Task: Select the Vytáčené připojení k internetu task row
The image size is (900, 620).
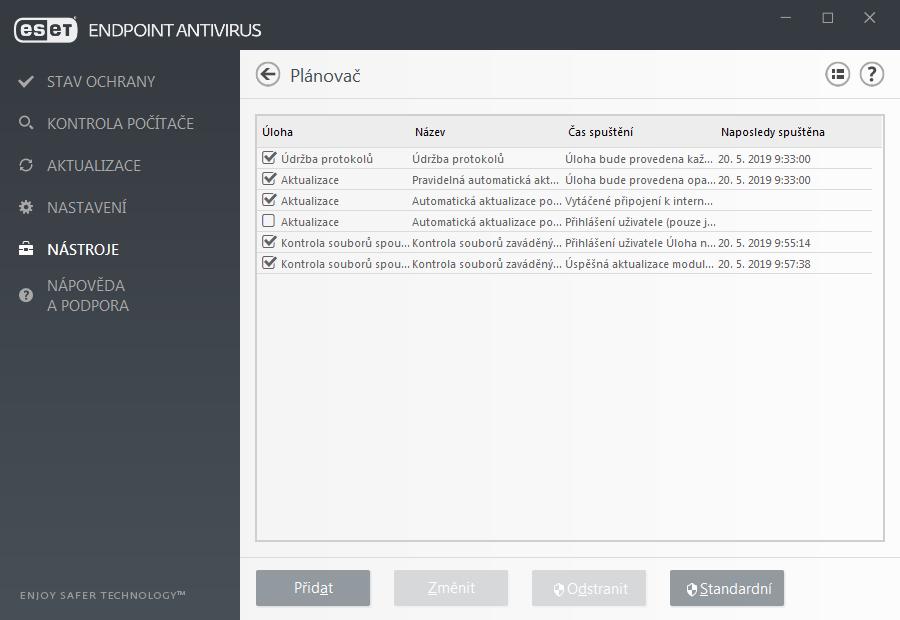Action: (x=564, y=201)
